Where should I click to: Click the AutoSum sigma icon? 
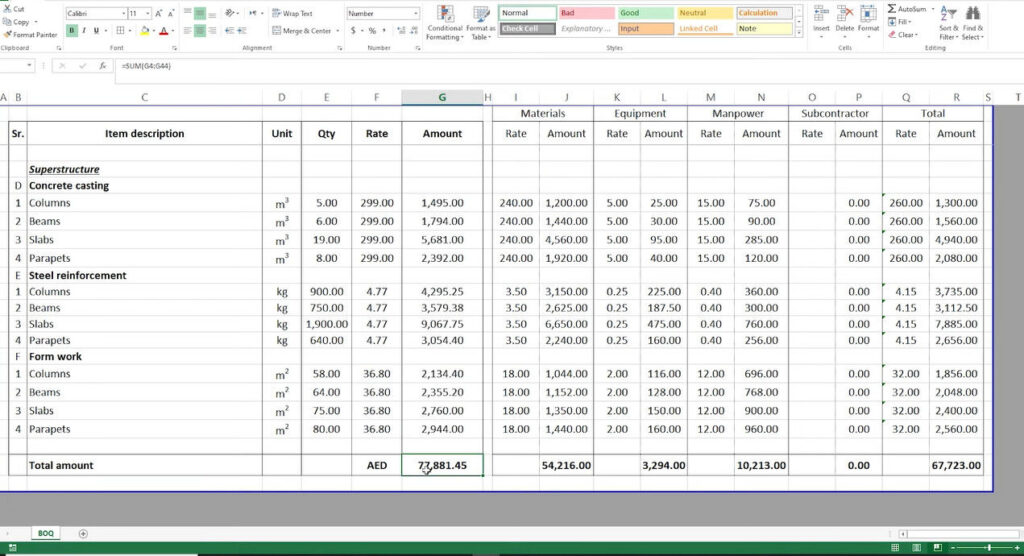(892, 9)
